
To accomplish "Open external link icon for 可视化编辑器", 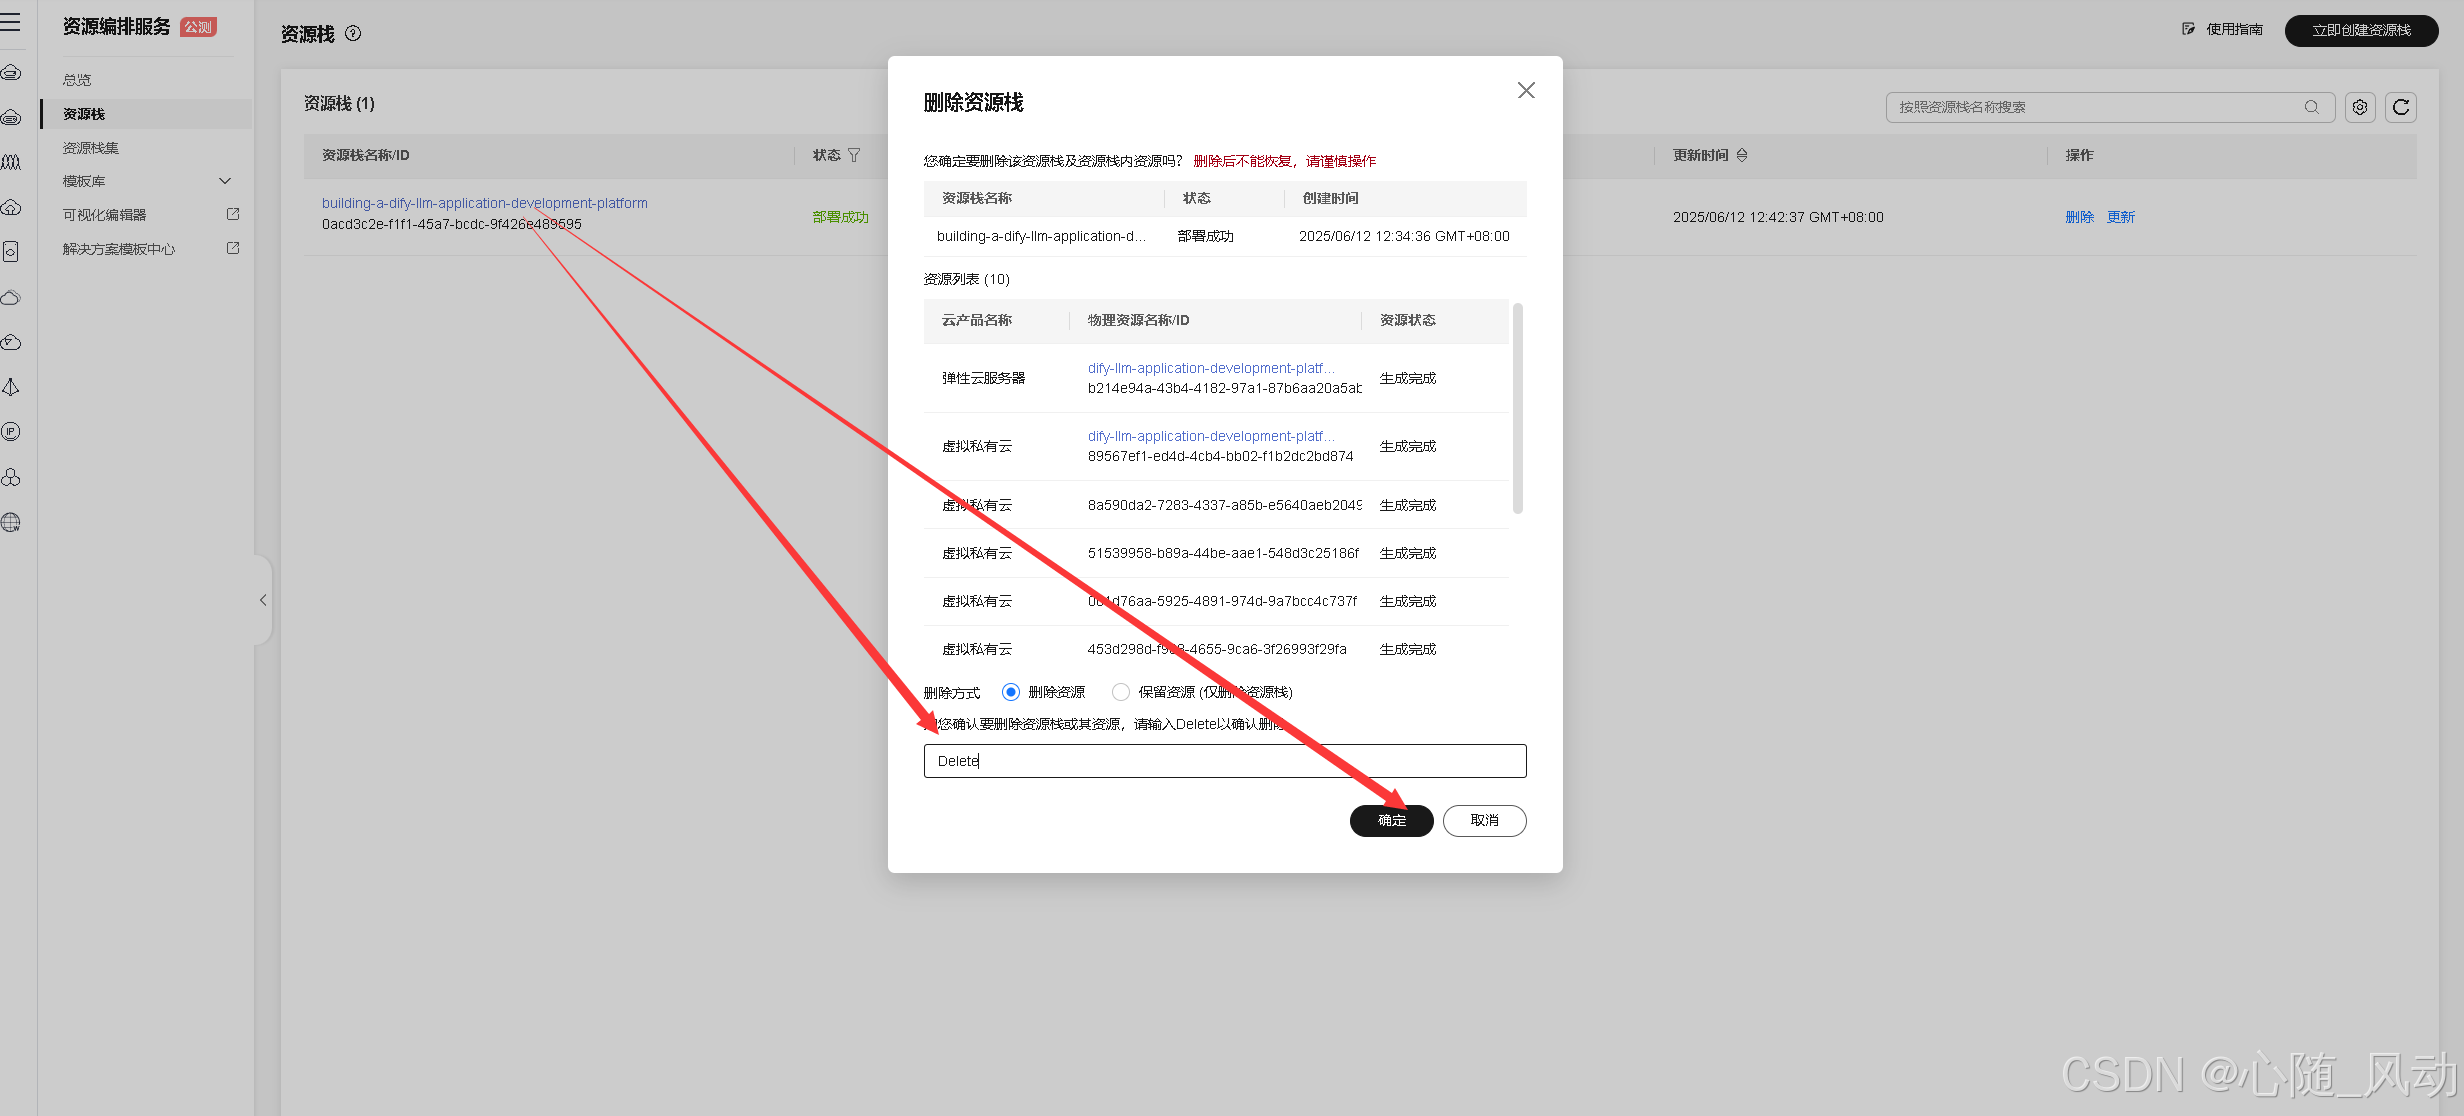I will coord(233,214).
